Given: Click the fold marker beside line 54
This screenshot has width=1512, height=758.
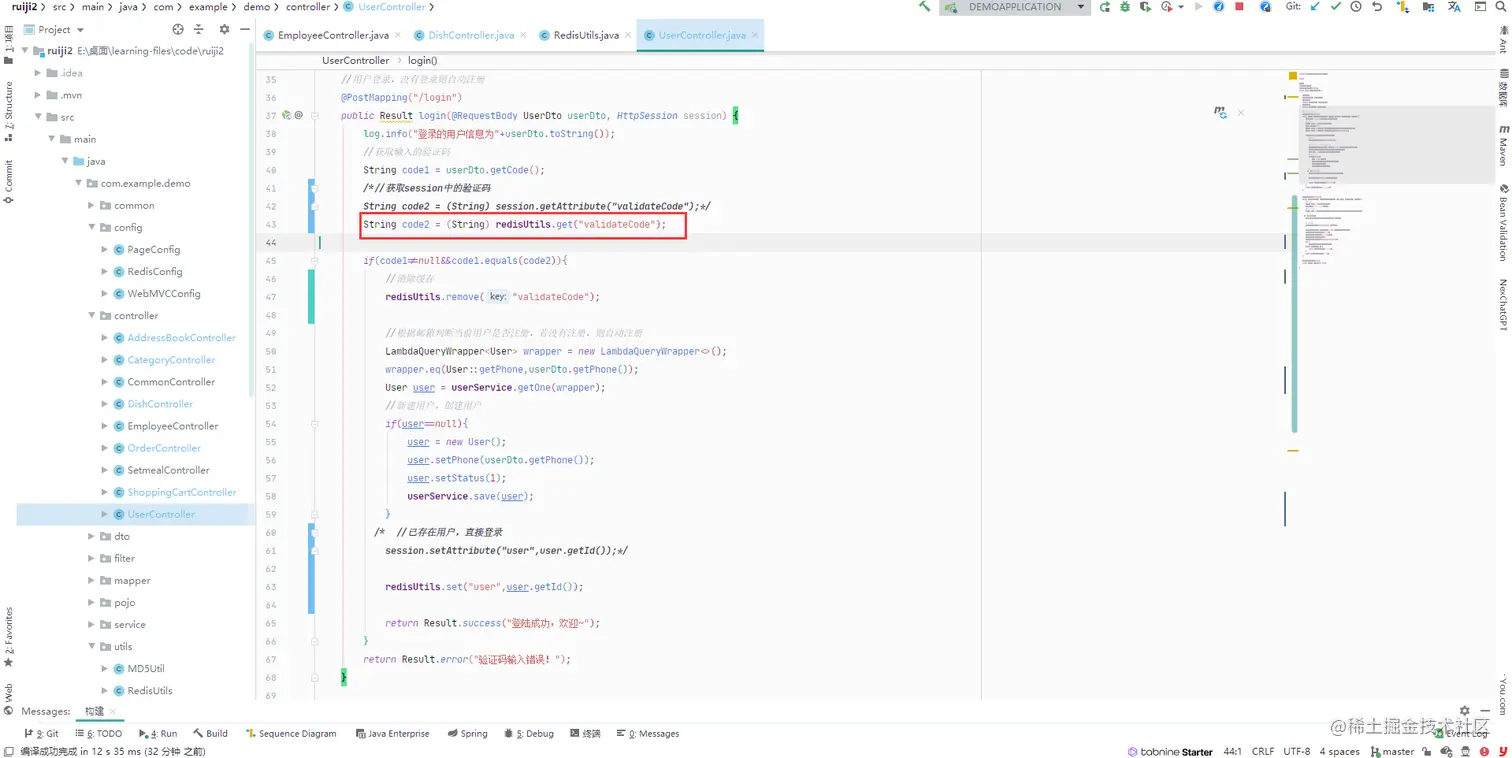Looking at the screenshot, I should pyautogui.click(x=314, y=423).
